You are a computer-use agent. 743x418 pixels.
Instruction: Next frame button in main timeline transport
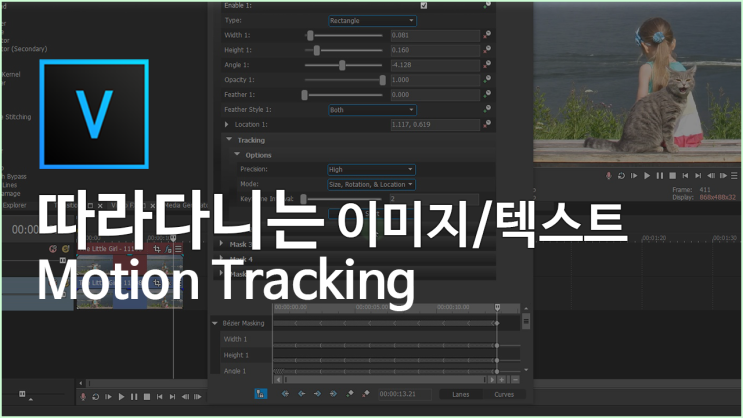(x=198, y=397)
